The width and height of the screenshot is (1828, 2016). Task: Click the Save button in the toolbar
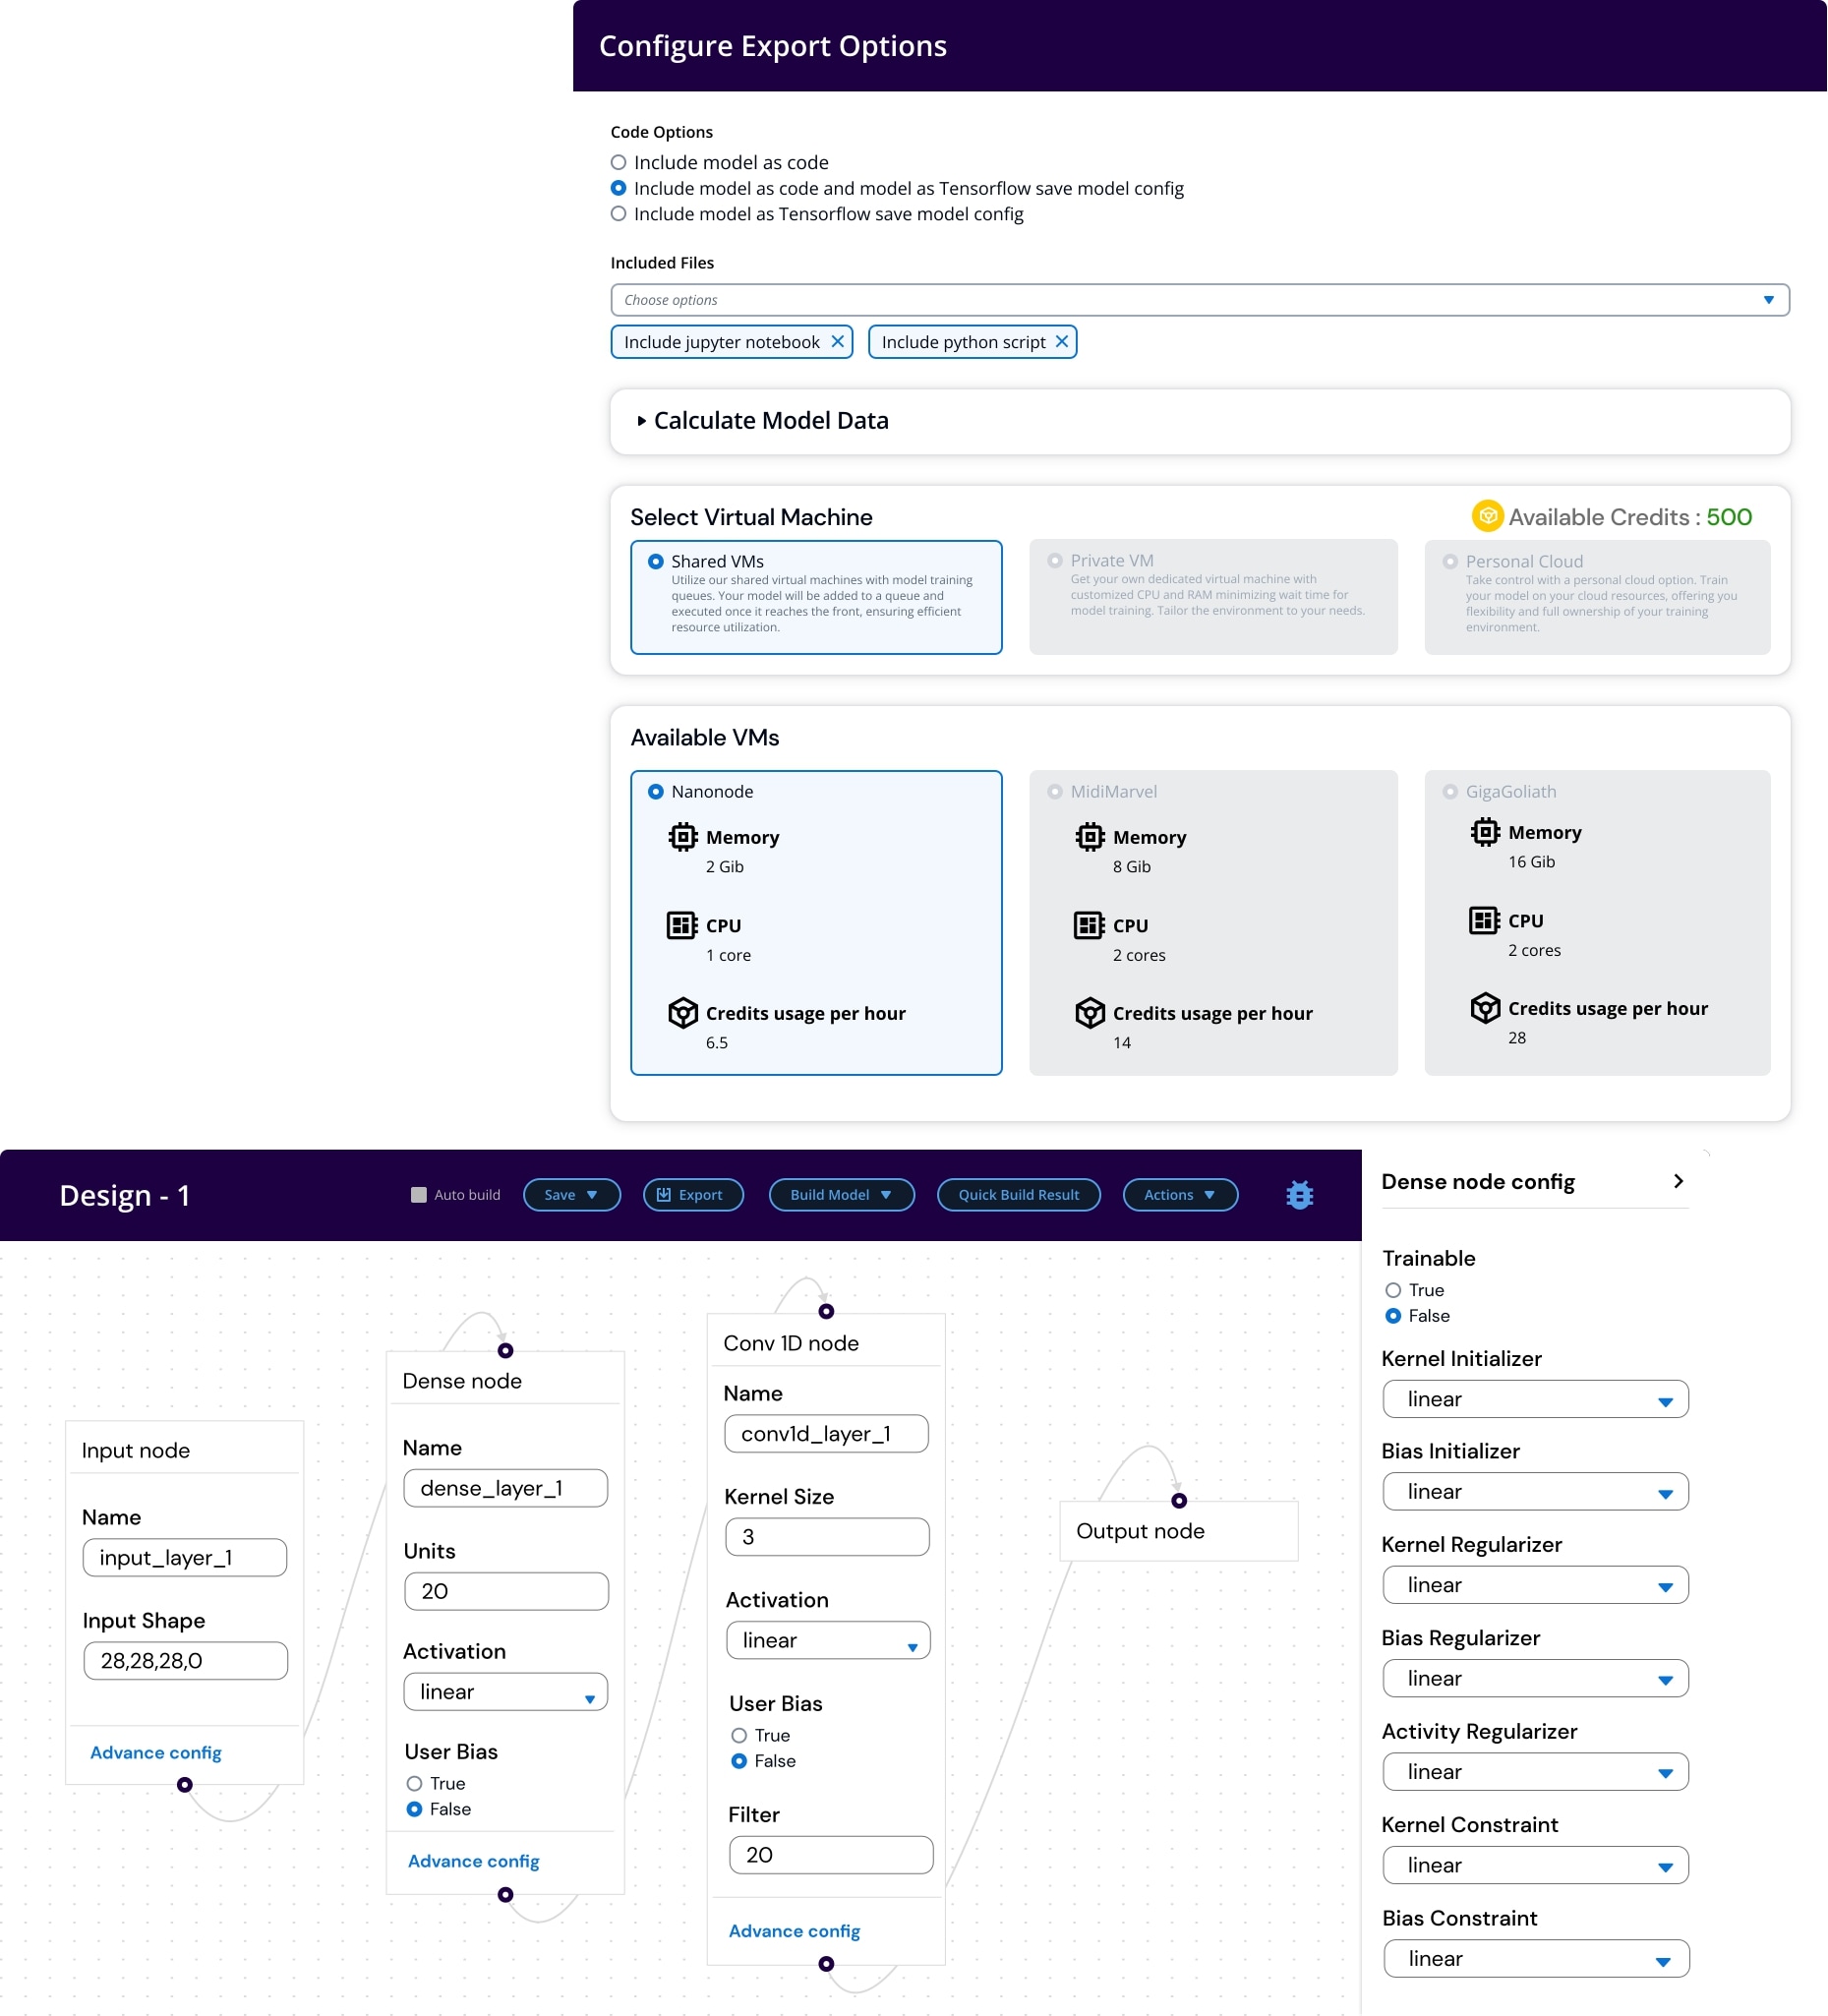pos(571,1194)
